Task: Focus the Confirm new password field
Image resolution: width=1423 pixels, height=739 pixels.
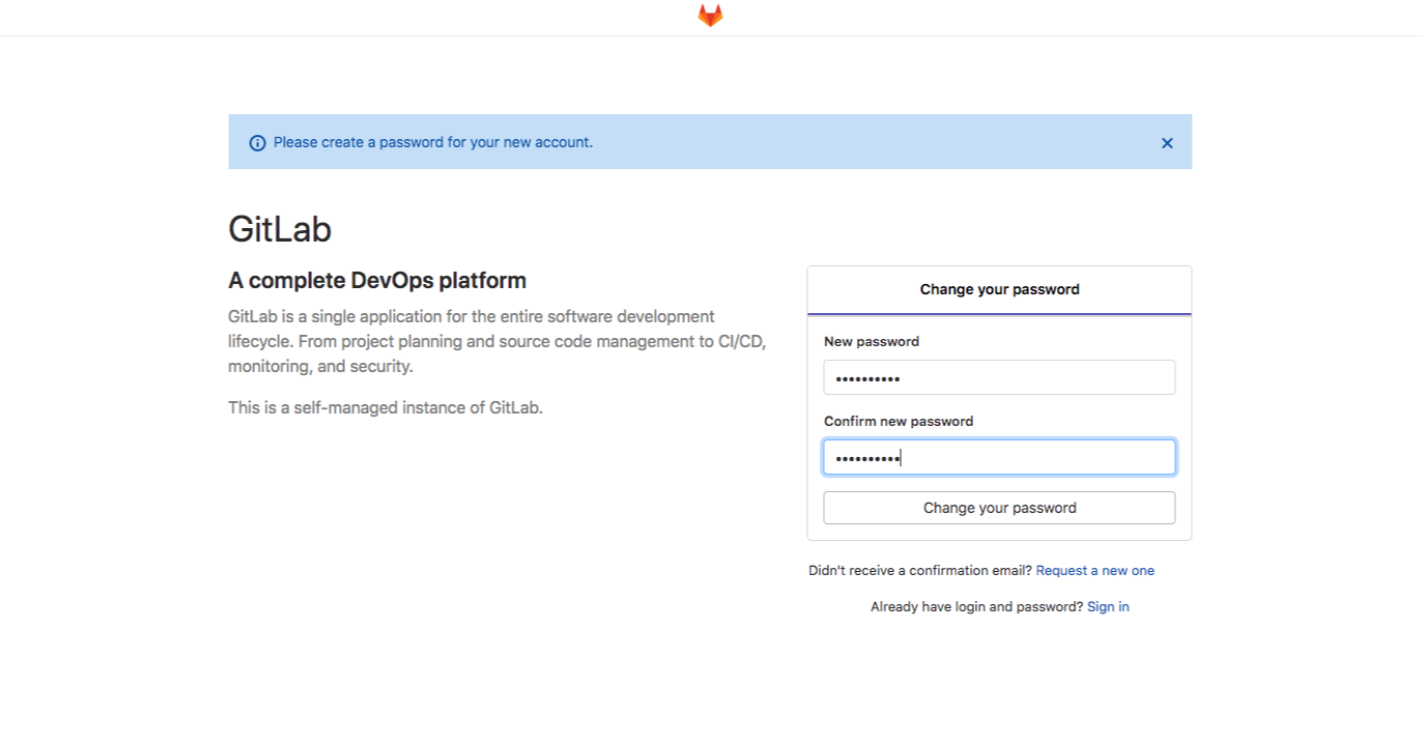Action: pos(999,458)
